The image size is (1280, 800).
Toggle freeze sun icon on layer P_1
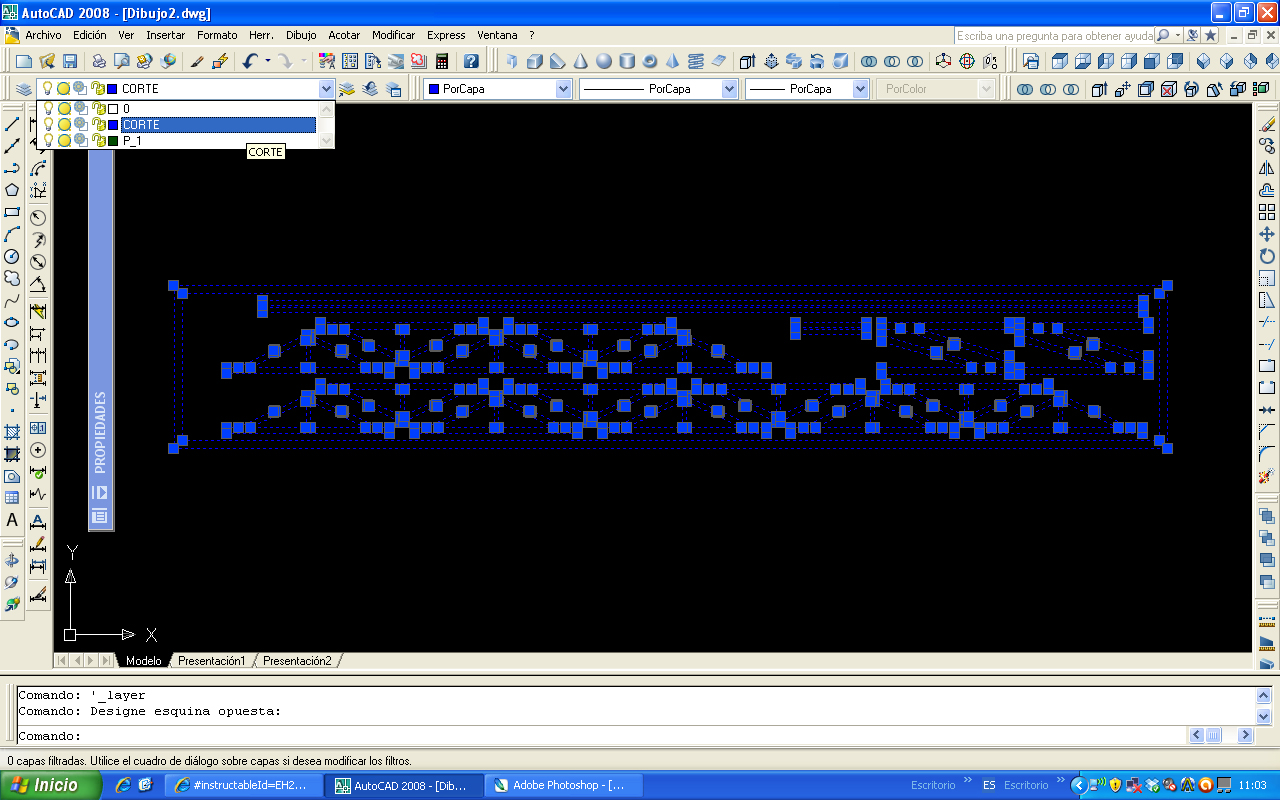pos(63,140)
